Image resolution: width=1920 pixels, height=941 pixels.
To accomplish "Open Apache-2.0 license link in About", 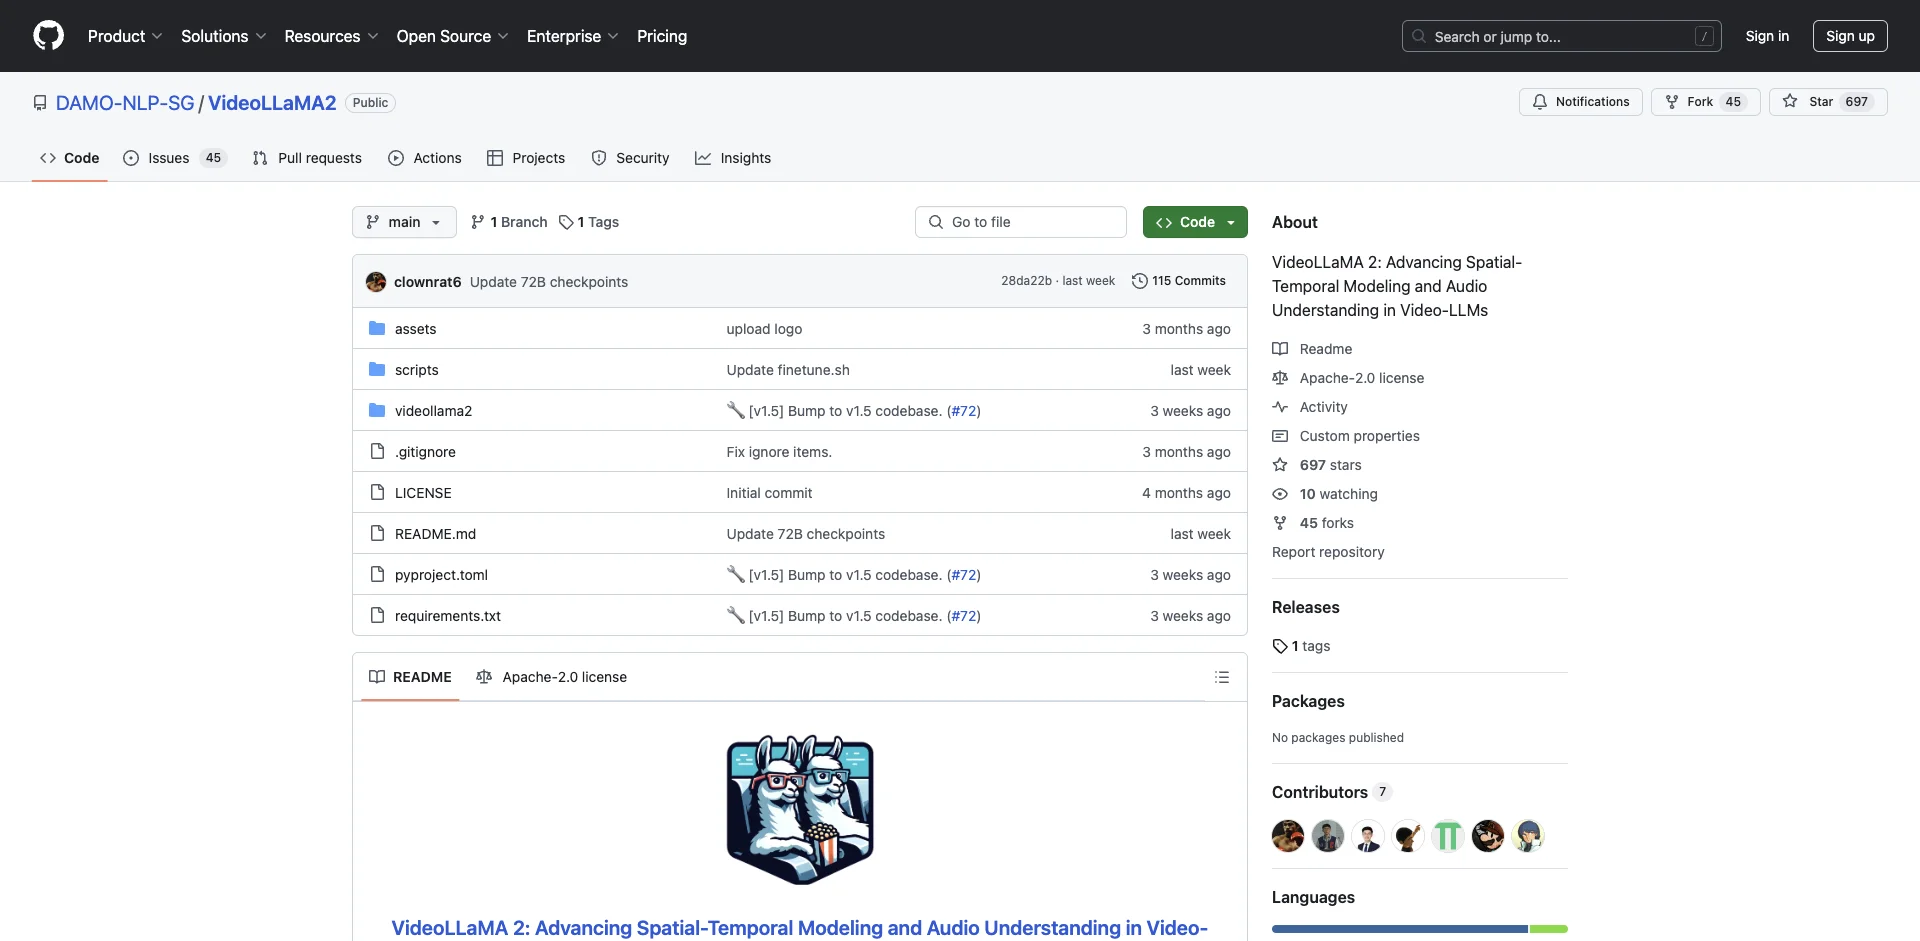I will click(1348, 378).
